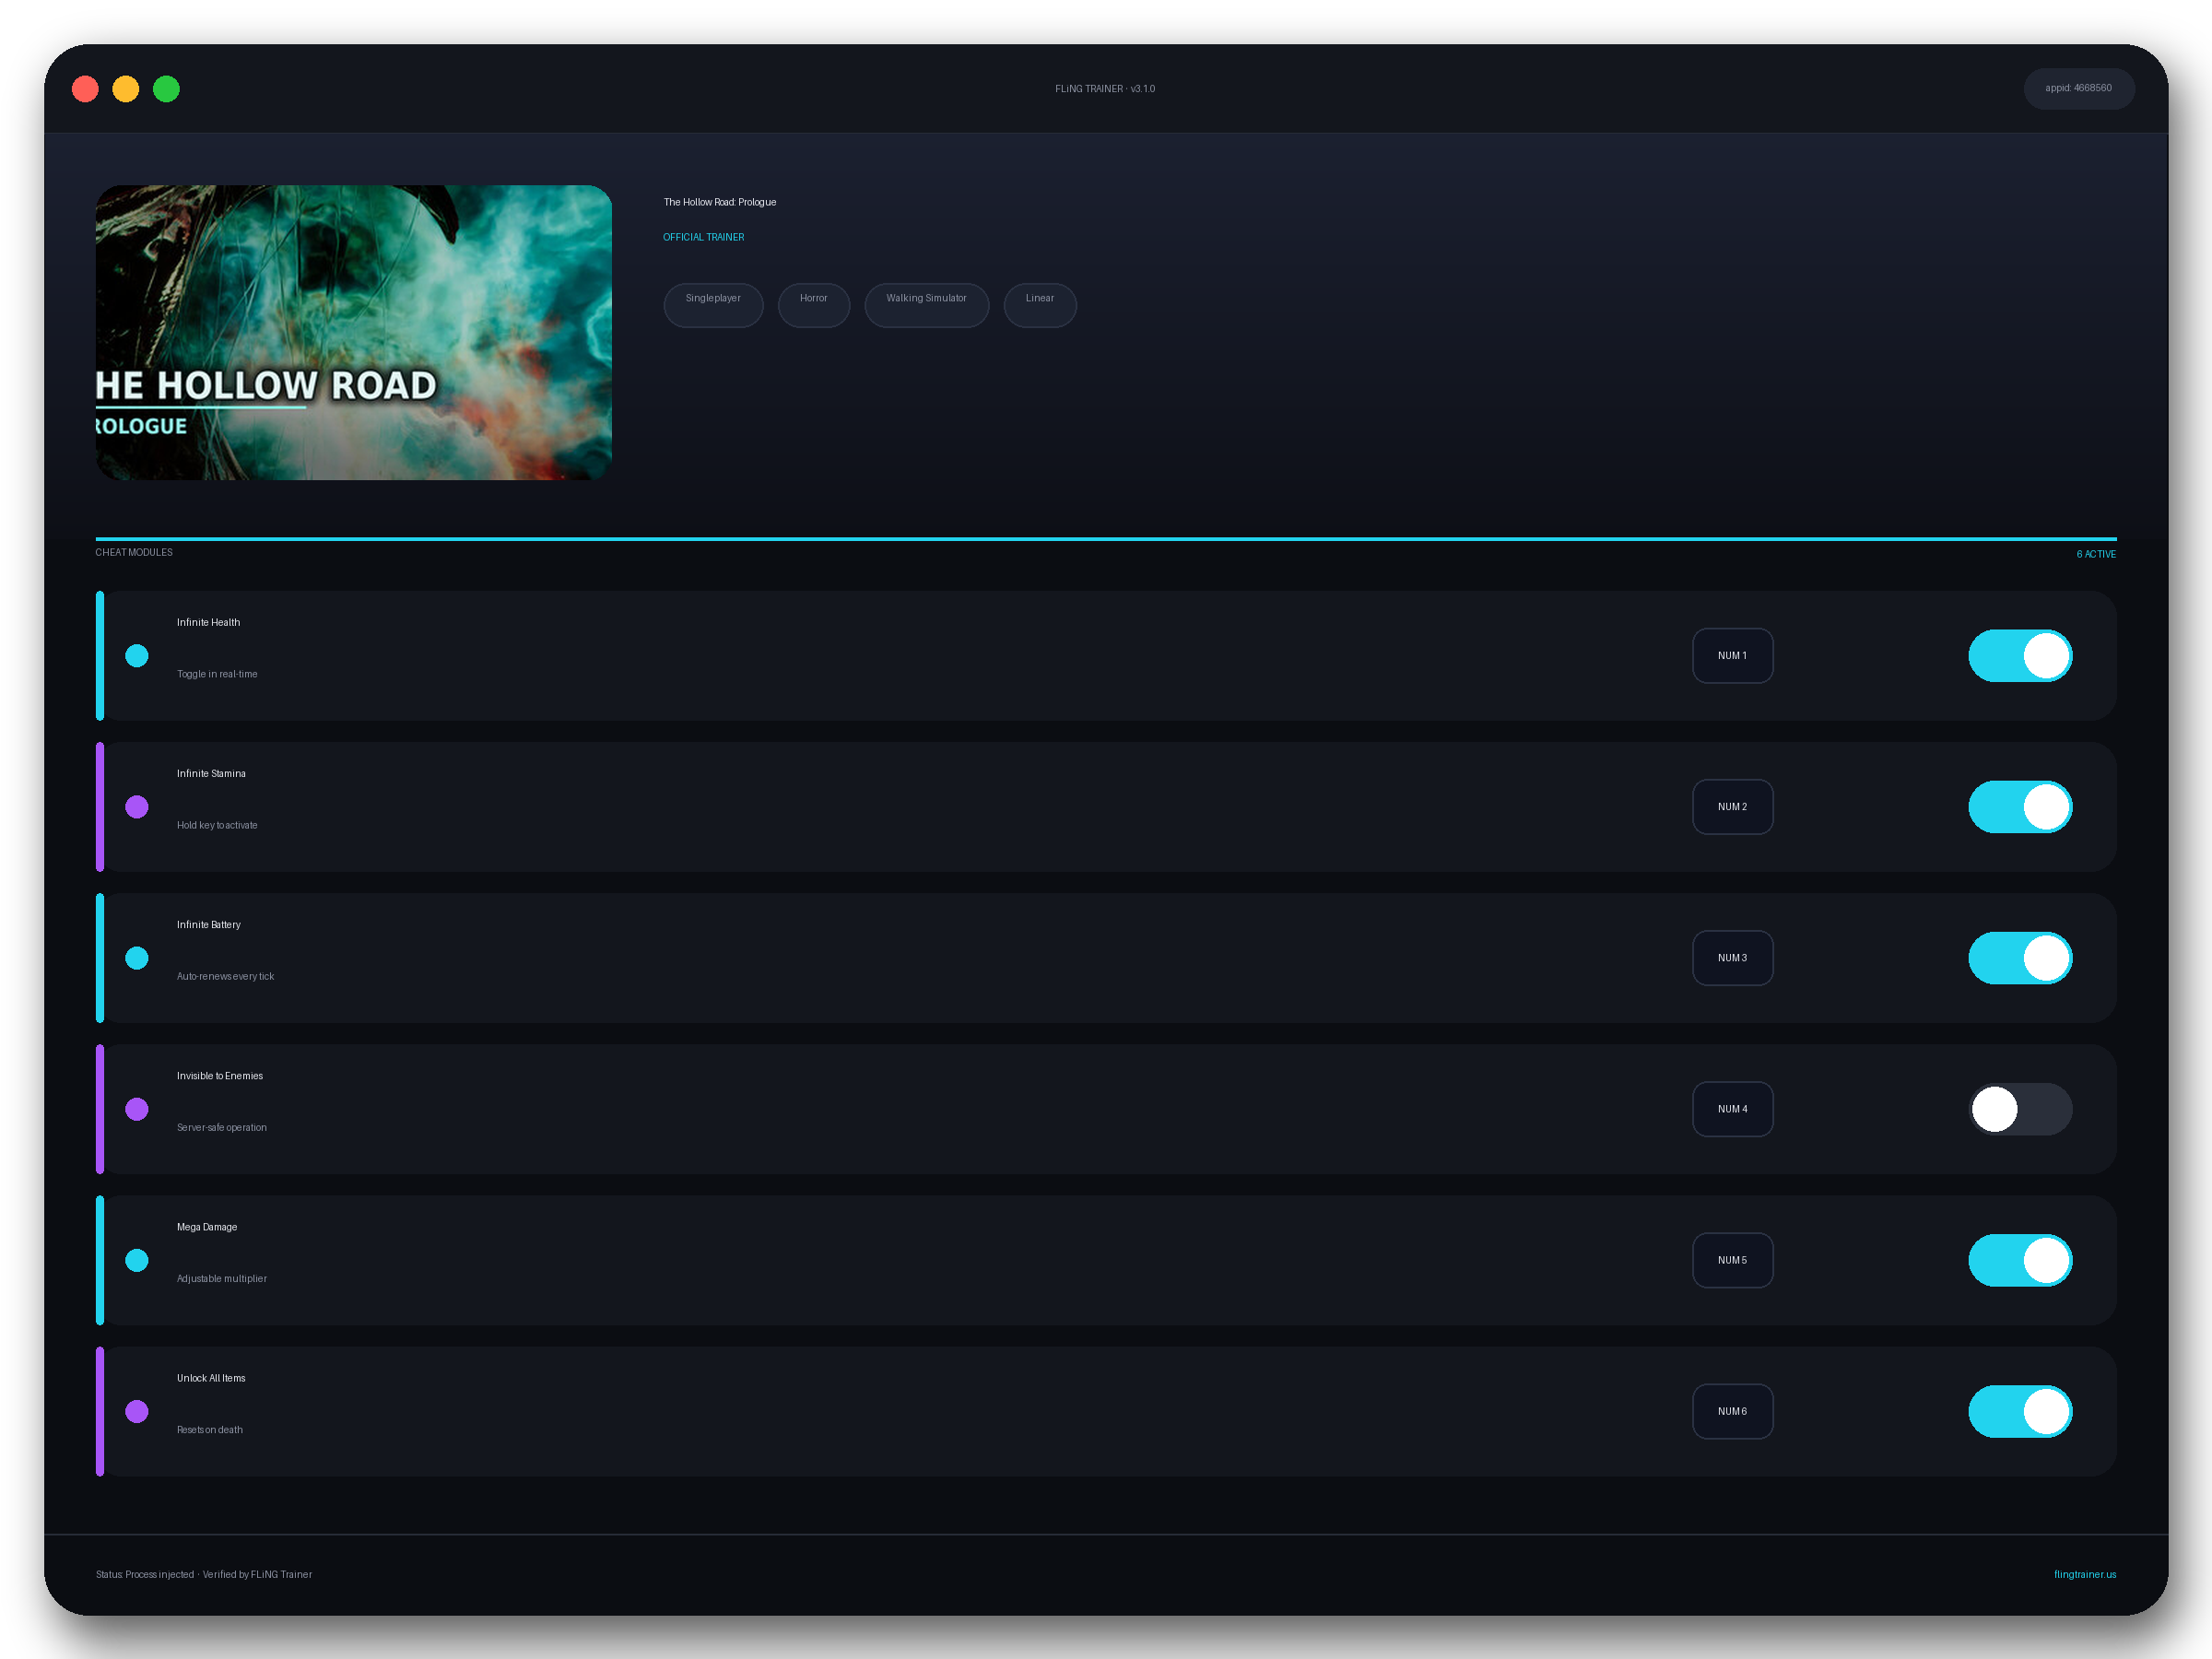Click the Invisible to Enemies module name
The height and width of the screenshot is (1659, 2212).
pos(220,1076)
